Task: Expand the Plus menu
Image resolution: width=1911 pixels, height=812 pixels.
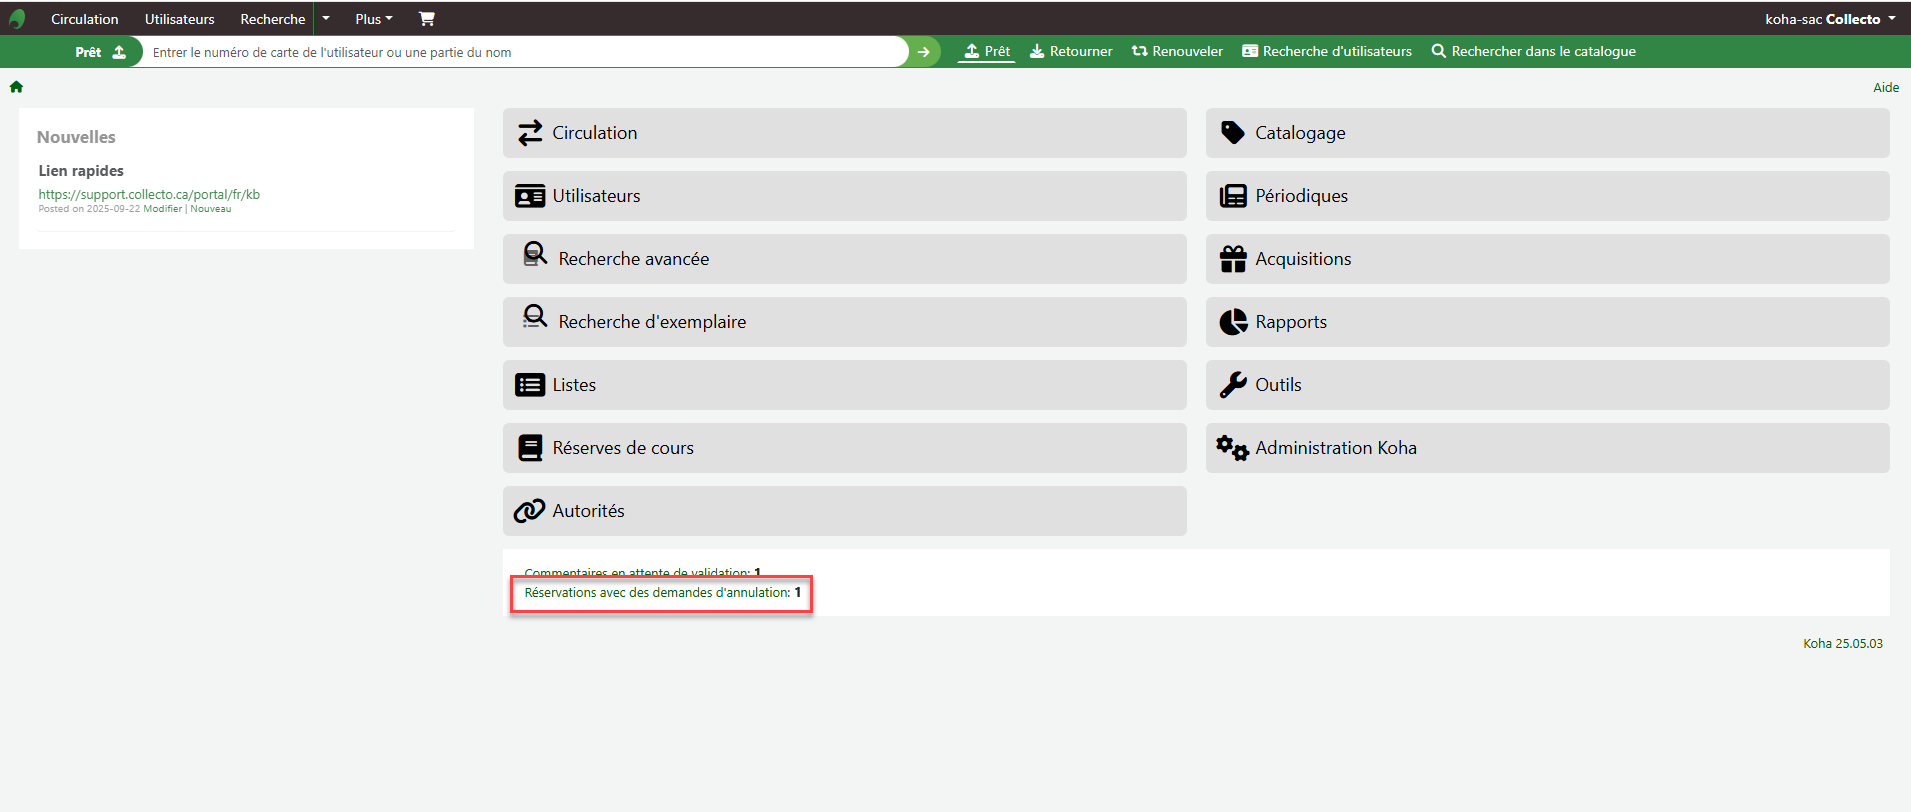Action: [x=373, y=19]
